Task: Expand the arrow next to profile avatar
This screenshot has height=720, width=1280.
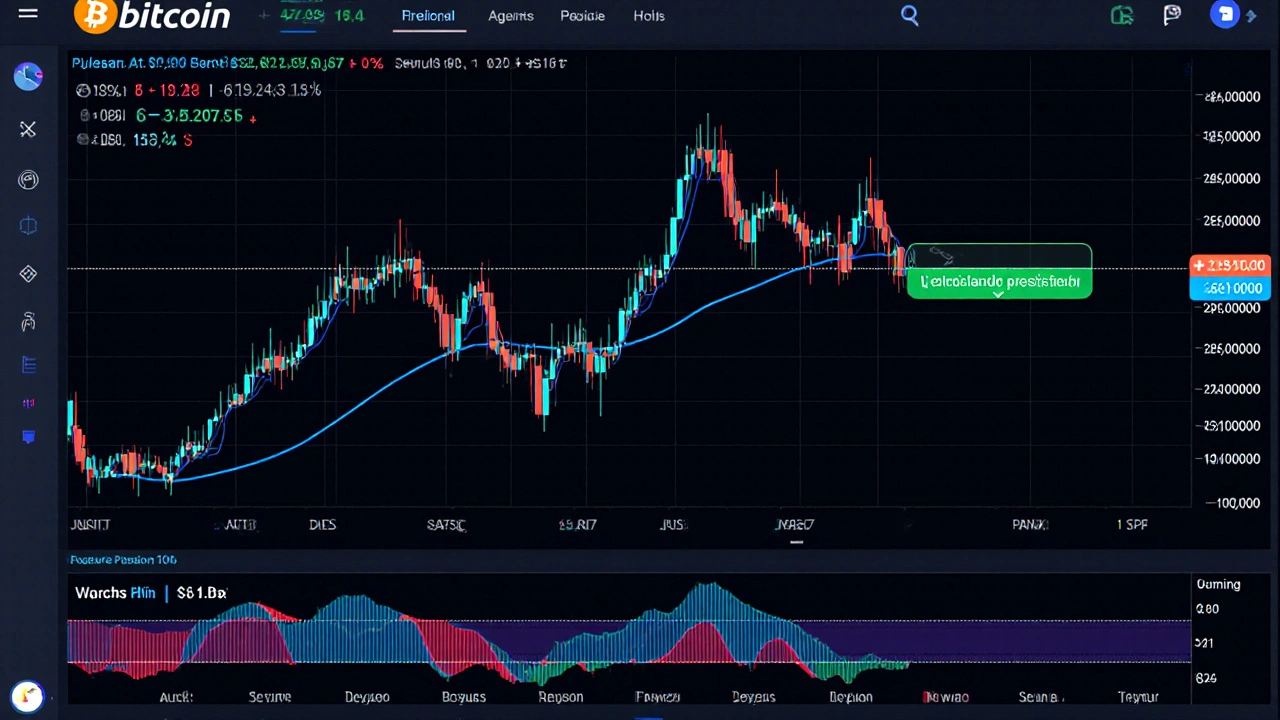Action: 1251,15
